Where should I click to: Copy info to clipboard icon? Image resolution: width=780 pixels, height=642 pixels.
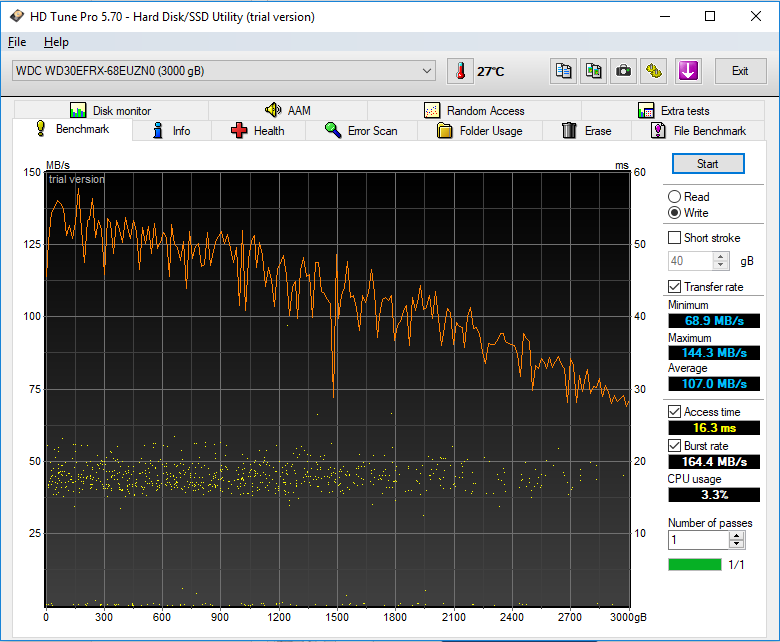coord(564,71)
